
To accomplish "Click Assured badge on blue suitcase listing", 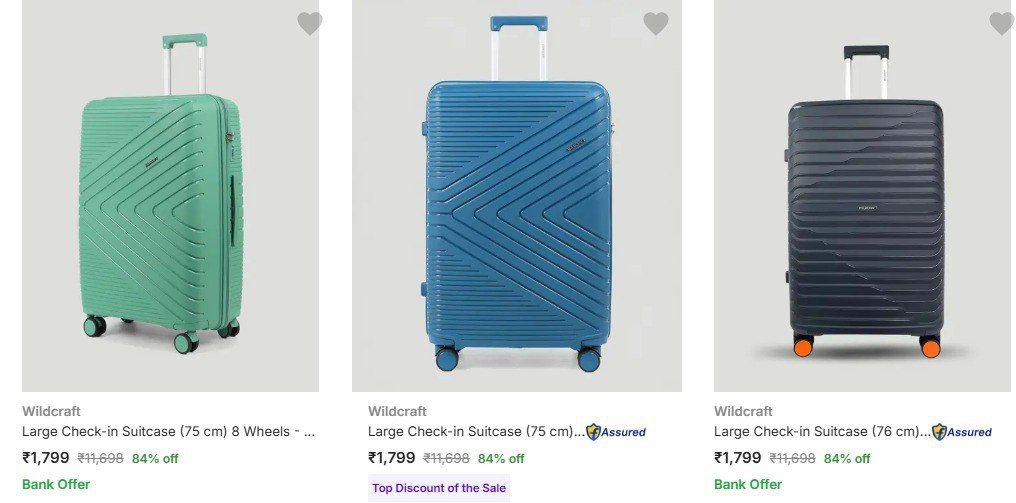I will coord(616,432).
